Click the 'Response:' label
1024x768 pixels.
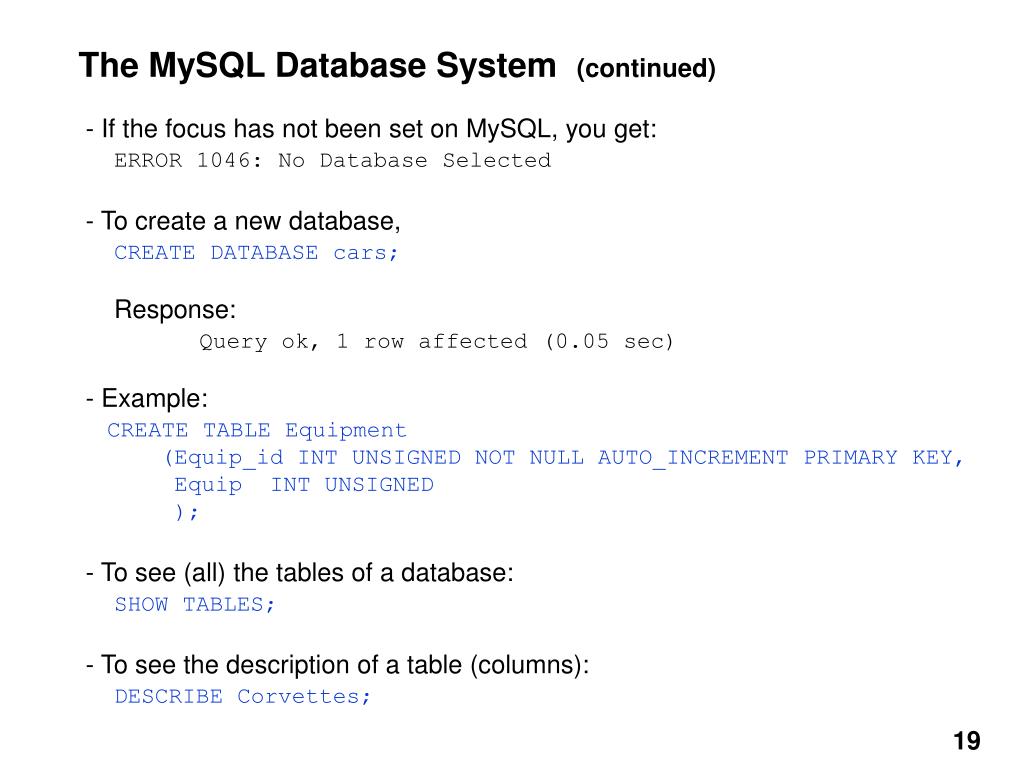click(x=175, y=310)
